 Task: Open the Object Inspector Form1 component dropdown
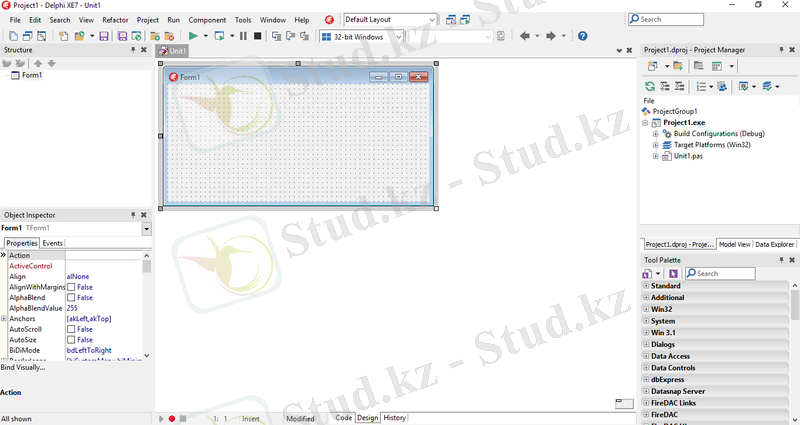(146, 229)
